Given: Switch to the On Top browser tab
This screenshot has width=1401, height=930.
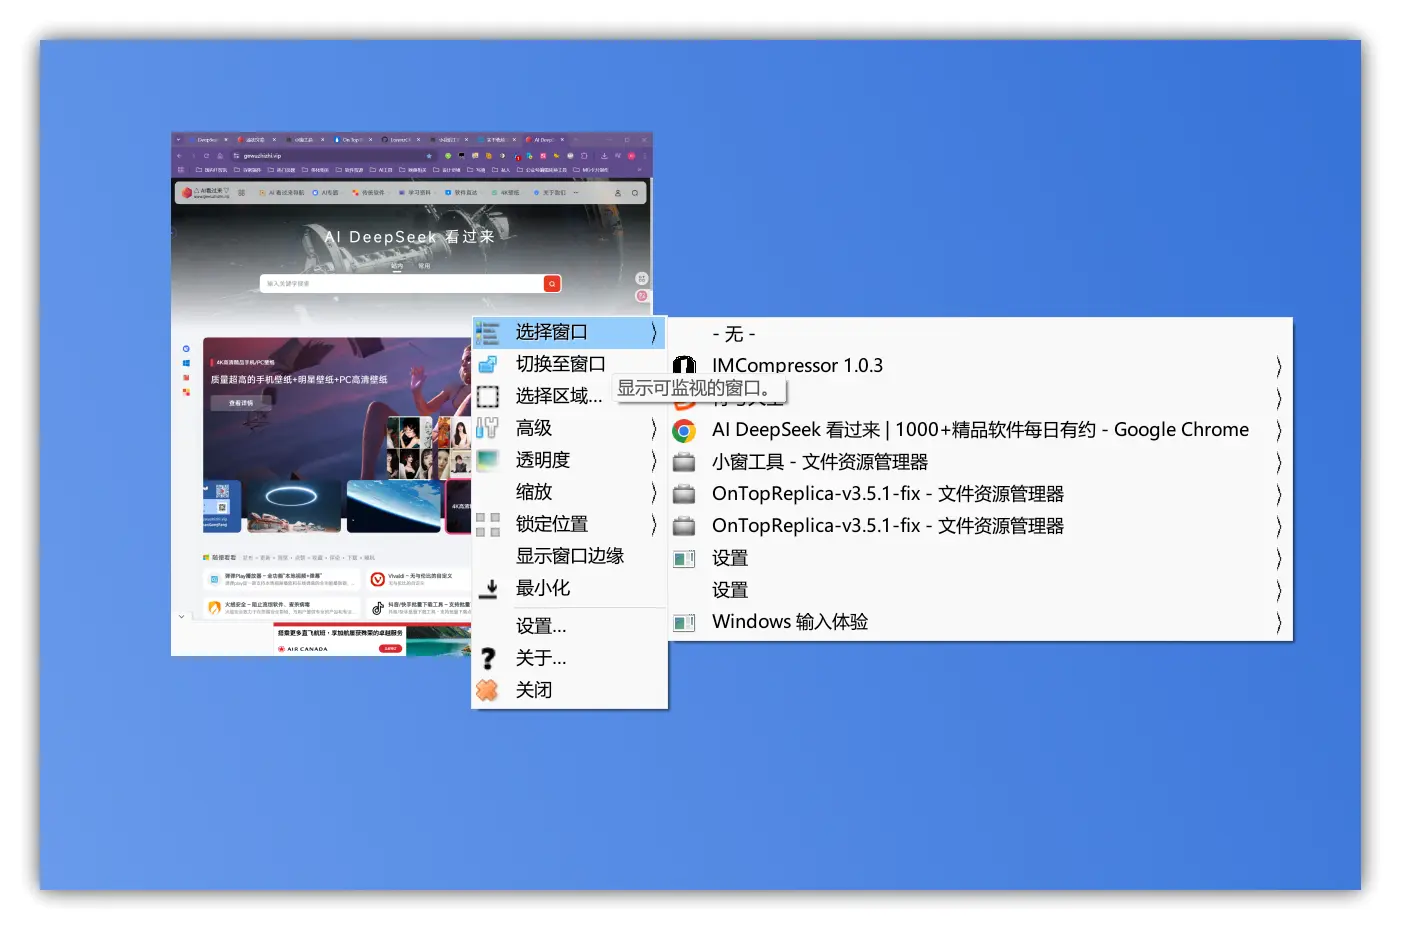Looking at the screenshot, I should (x=354, y=140).
